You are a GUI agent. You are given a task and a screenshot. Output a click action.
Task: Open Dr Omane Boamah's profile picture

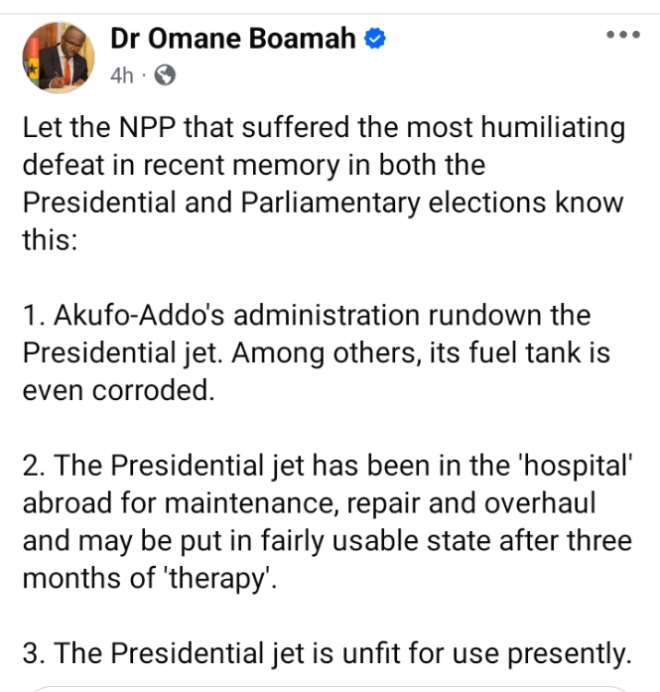58,57
